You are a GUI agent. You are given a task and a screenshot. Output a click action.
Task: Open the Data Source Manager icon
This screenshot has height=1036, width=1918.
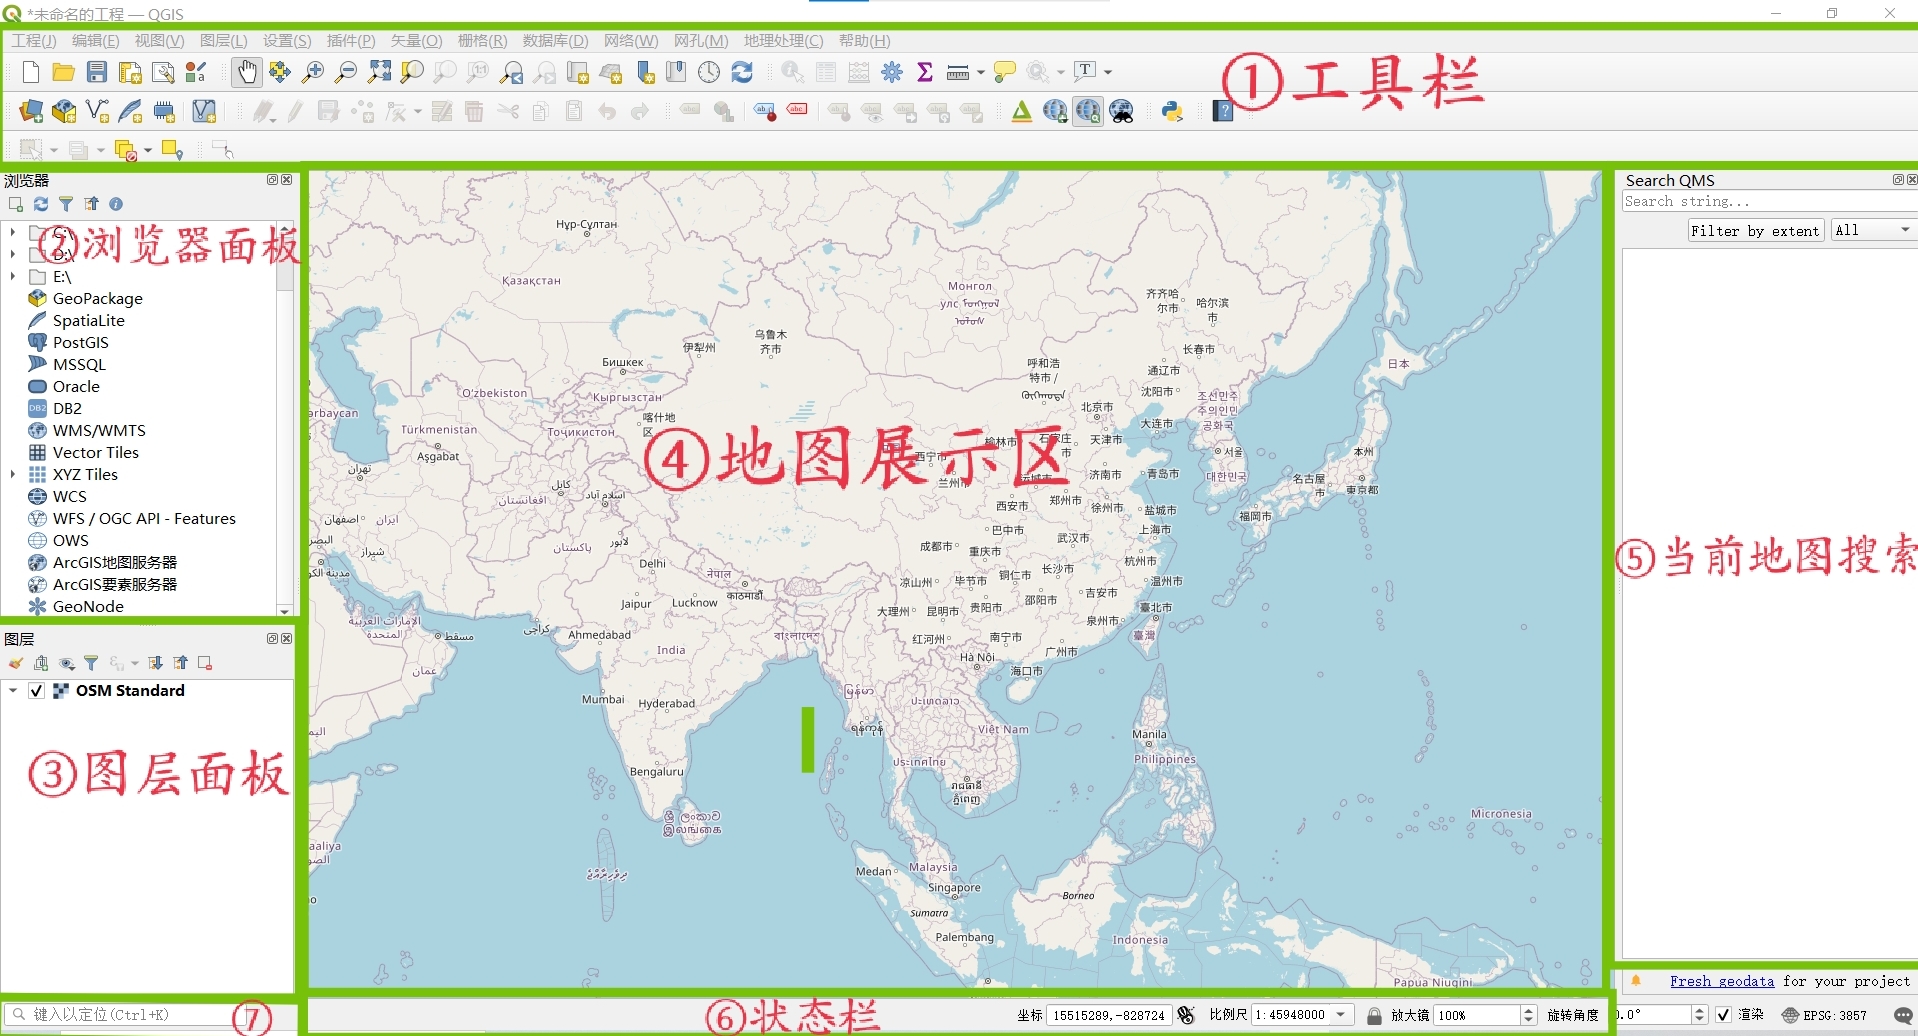(x=31, y=111)
